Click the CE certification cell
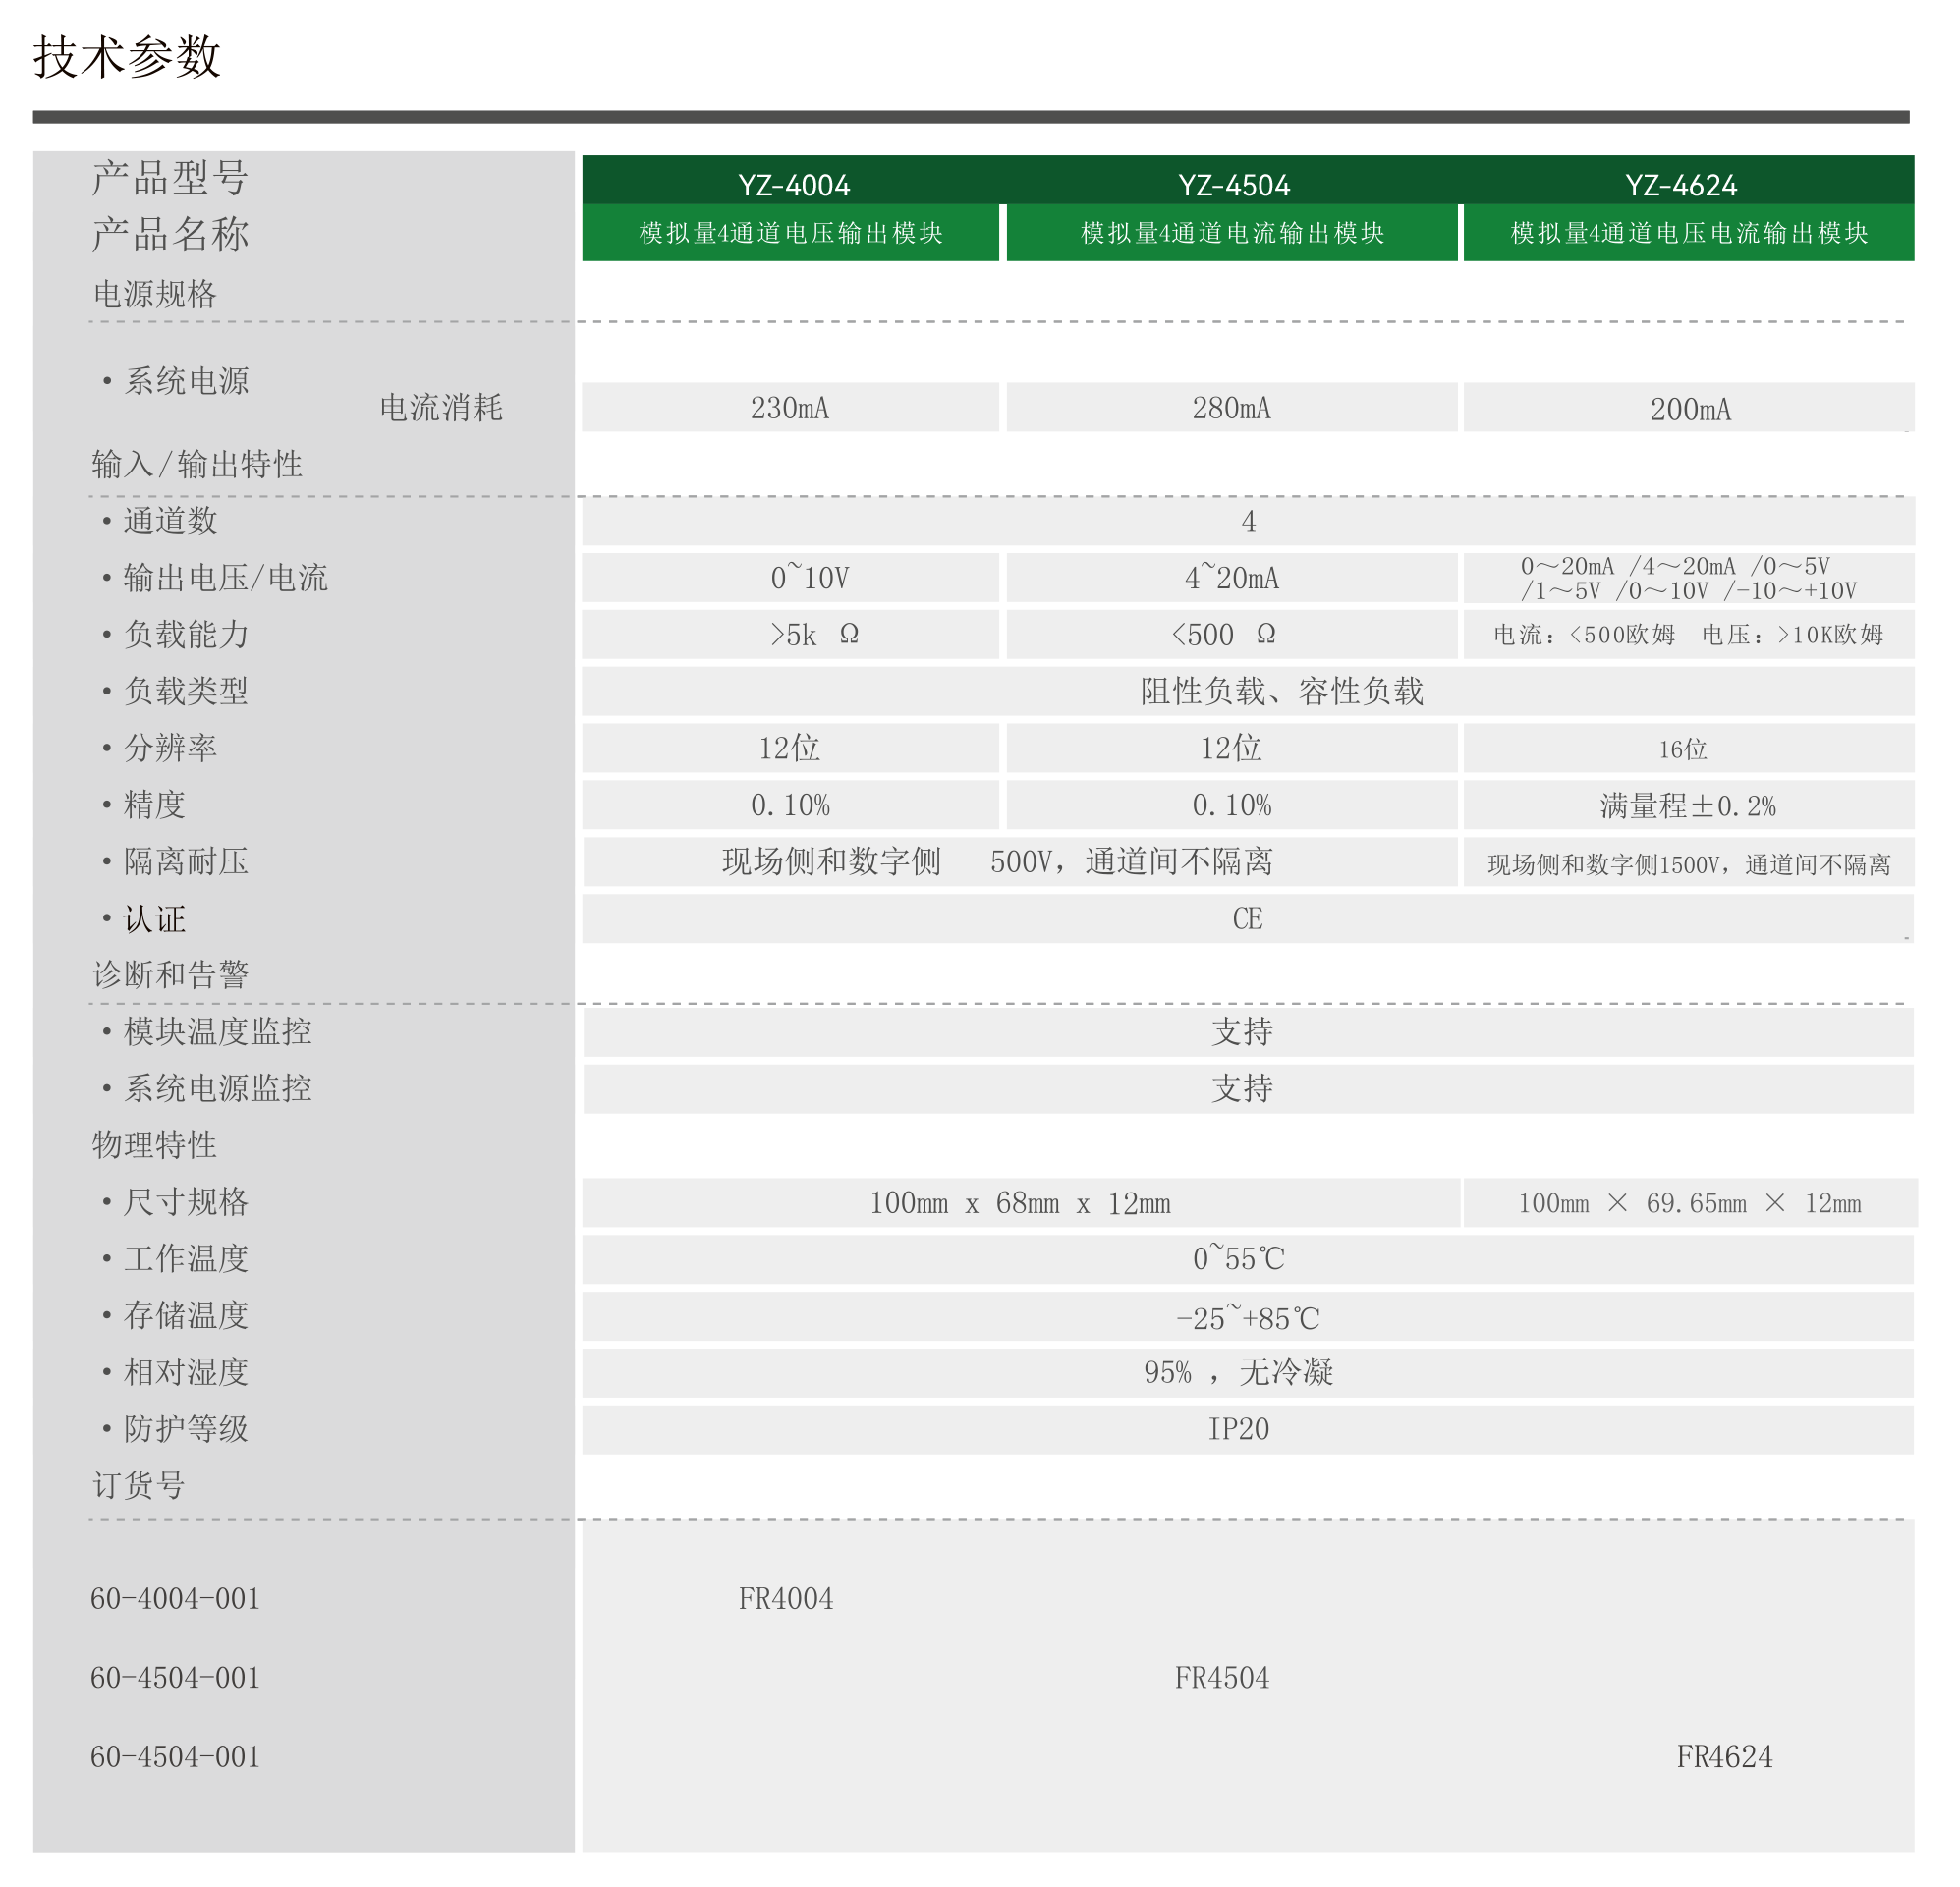The image size is (1960, 1887). click(1247, 919)
